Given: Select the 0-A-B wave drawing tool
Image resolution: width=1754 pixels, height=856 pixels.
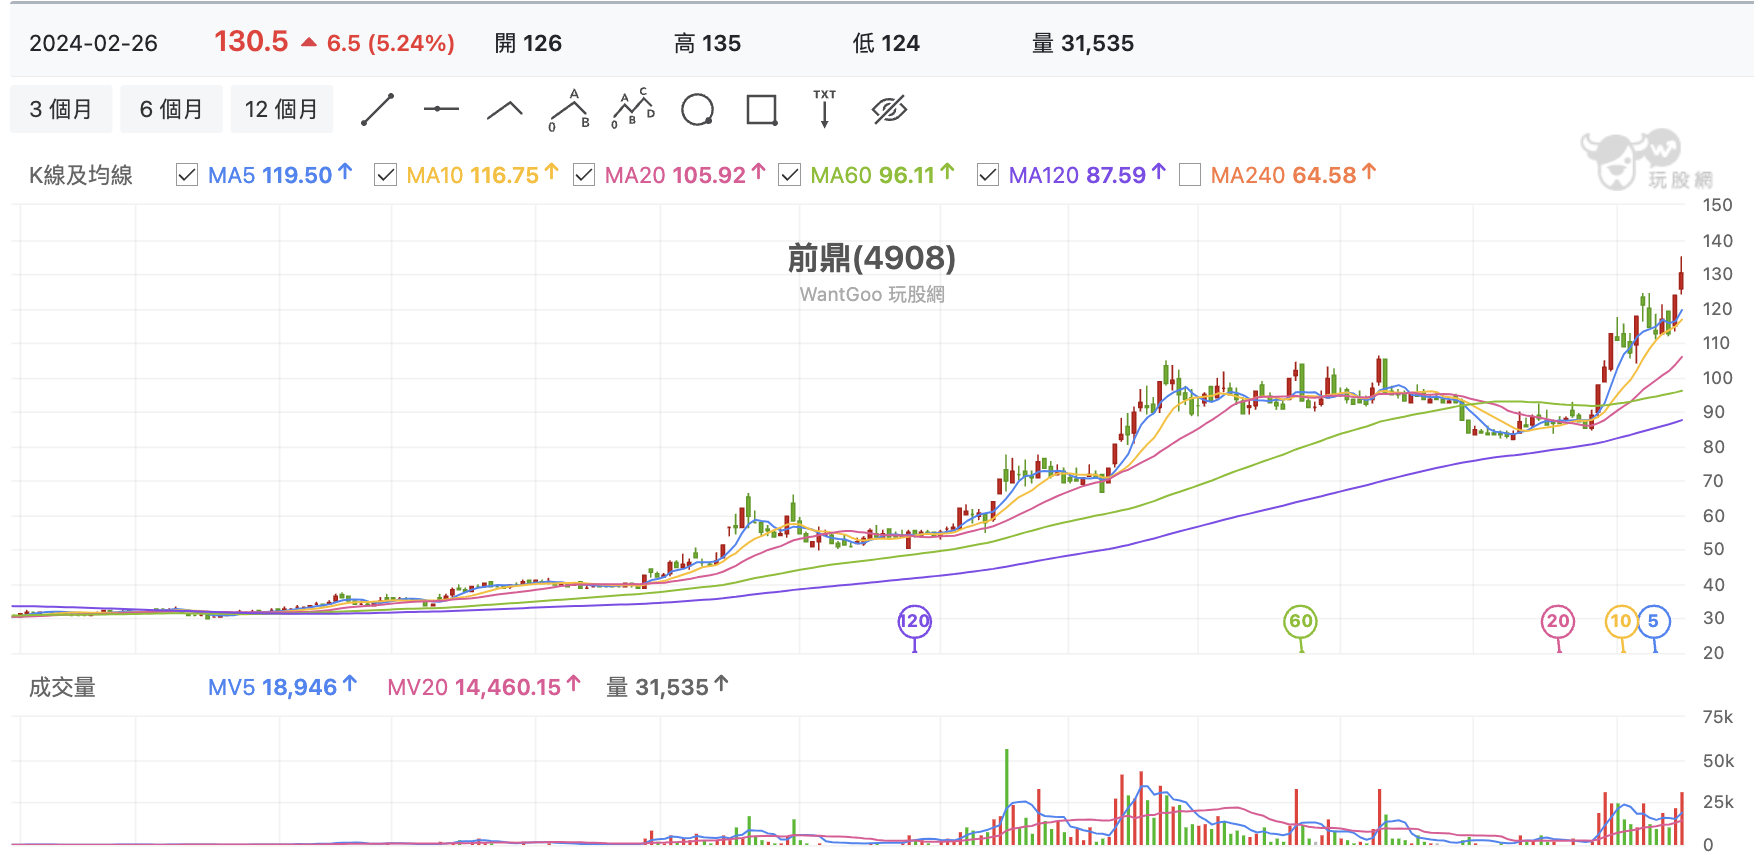Looking at the screenshot, I should 569,109.
